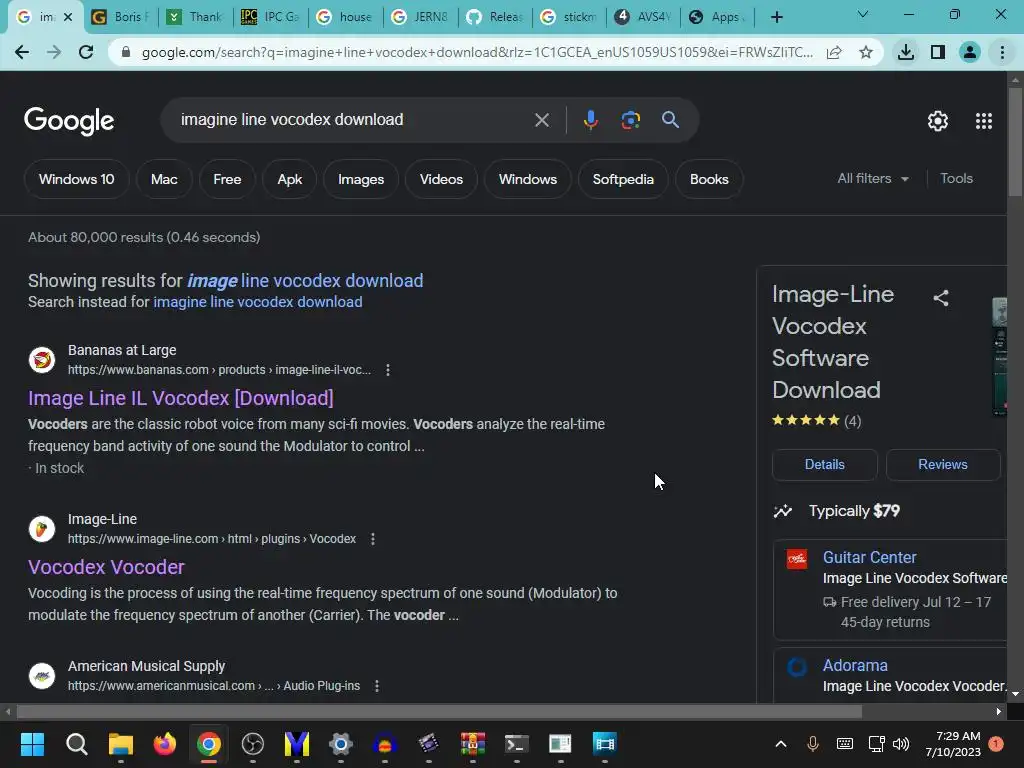The image size is (1024, 768).
Task: Click the vertical scrollbar down arrow
Action: 1014,694
